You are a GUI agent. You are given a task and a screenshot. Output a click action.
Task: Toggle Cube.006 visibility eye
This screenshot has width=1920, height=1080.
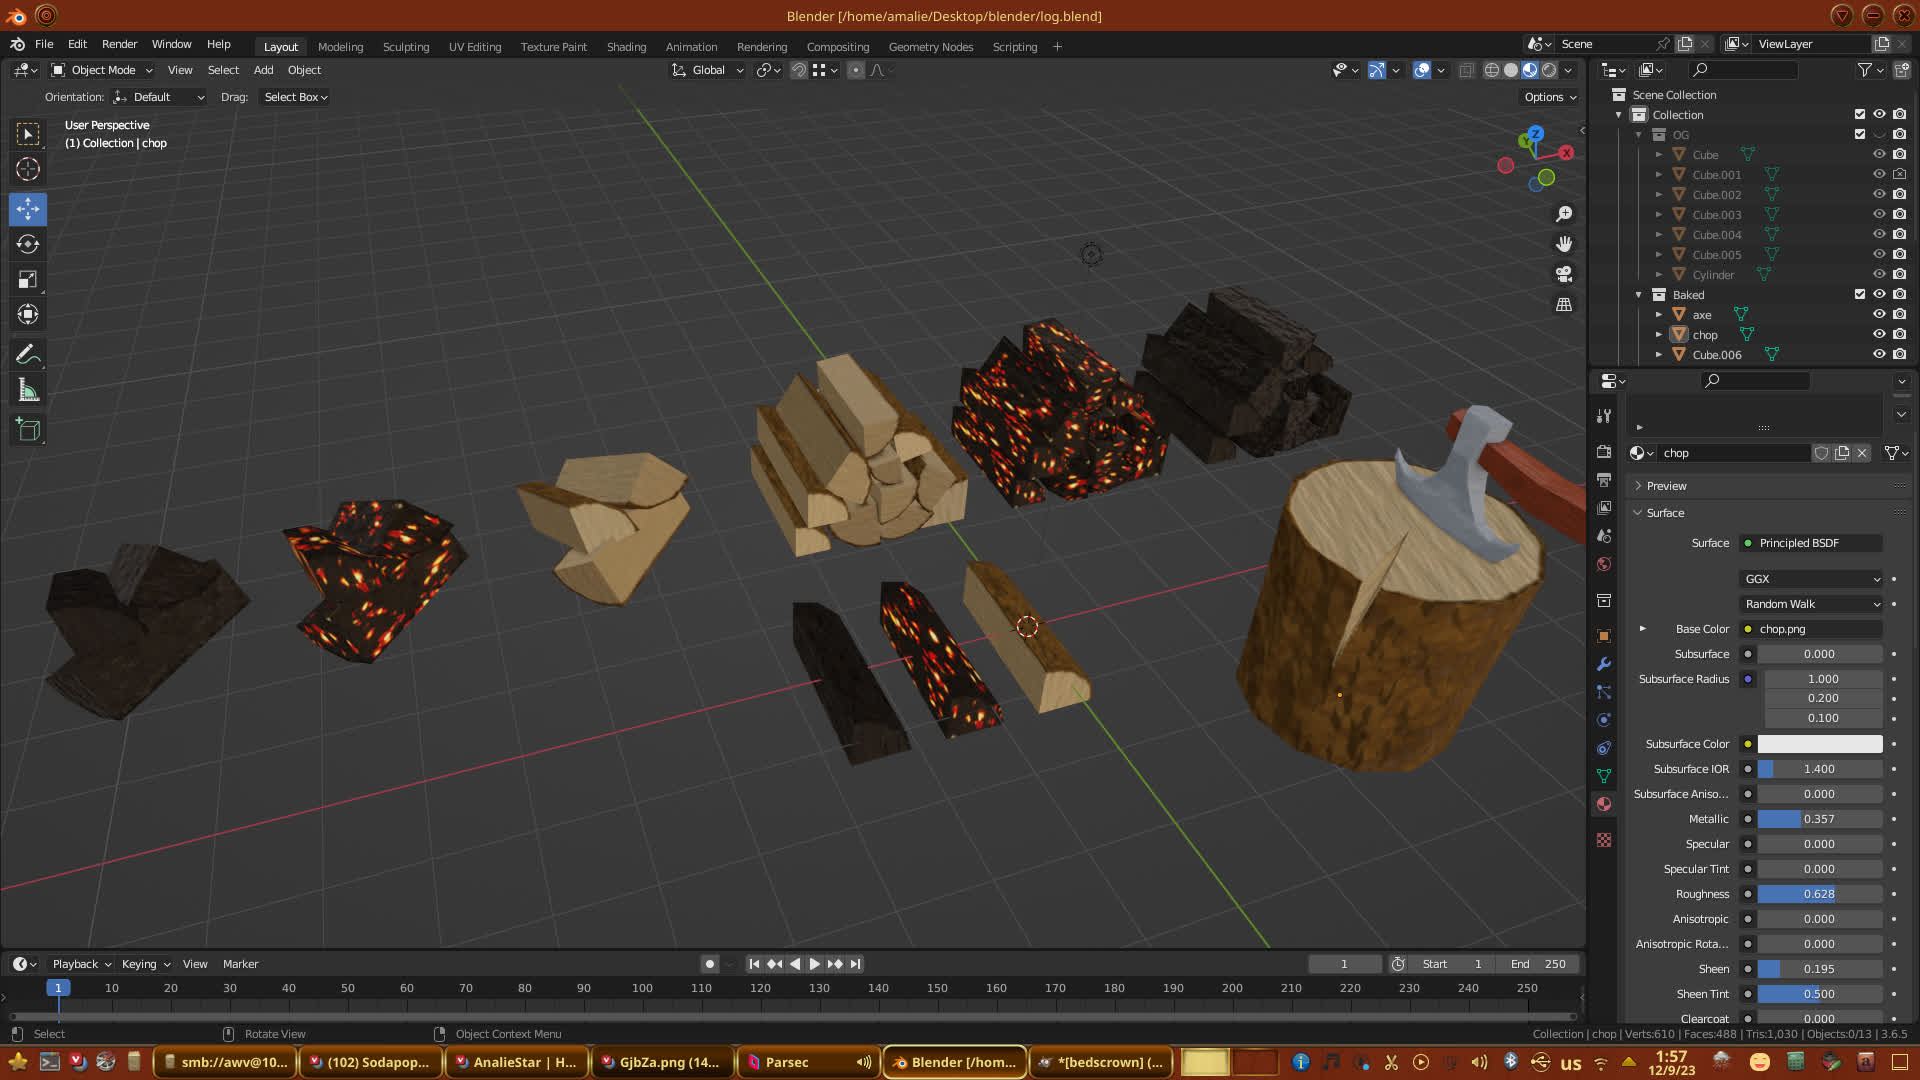1879,354
